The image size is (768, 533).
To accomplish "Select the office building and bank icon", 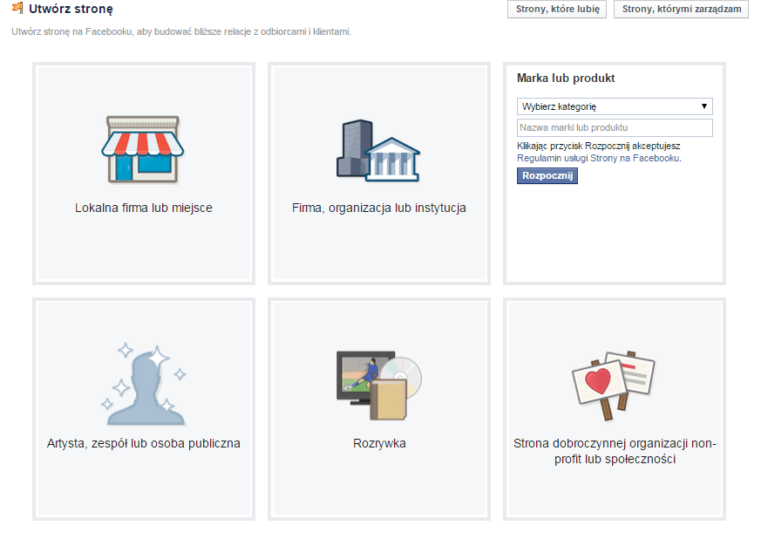I will coord(378,150).
